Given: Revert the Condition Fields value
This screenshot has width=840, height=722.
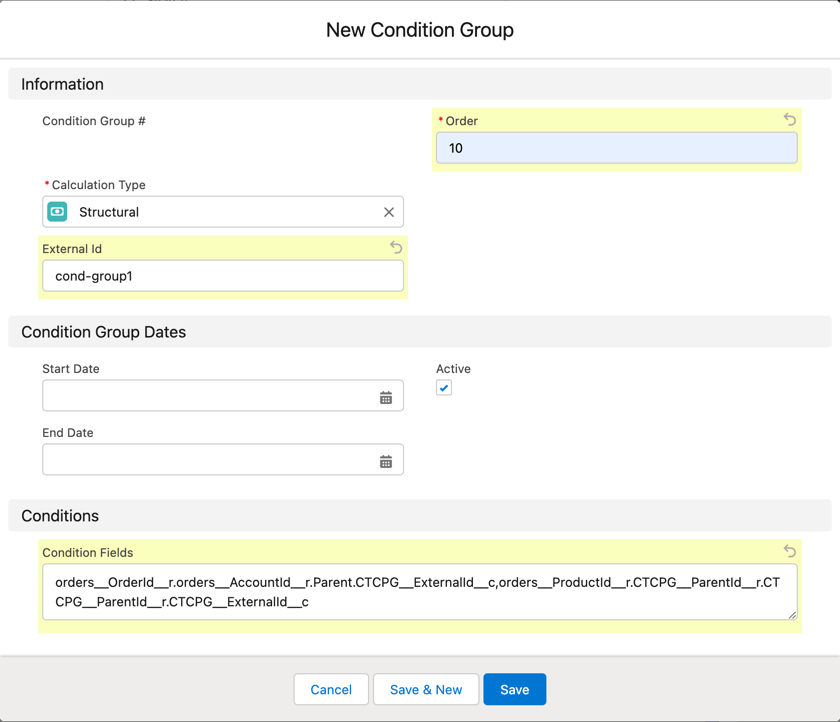Looking at the screenshot, I should click(789, 551).
